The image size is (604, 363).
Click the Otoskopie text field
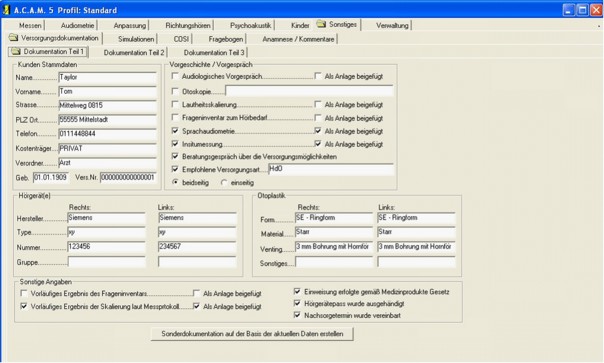(309, 91)
